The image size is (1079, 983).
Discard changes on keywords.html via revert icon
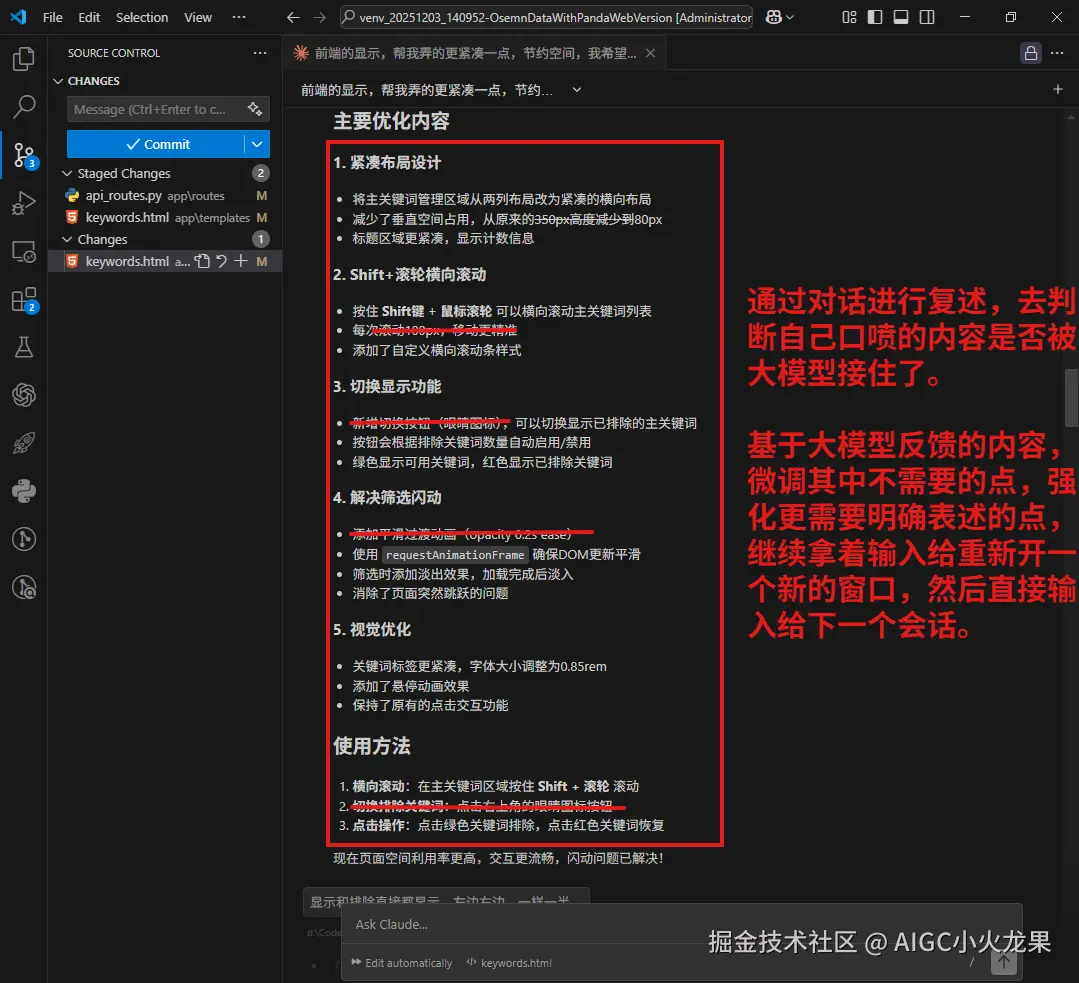pos(221,260)
